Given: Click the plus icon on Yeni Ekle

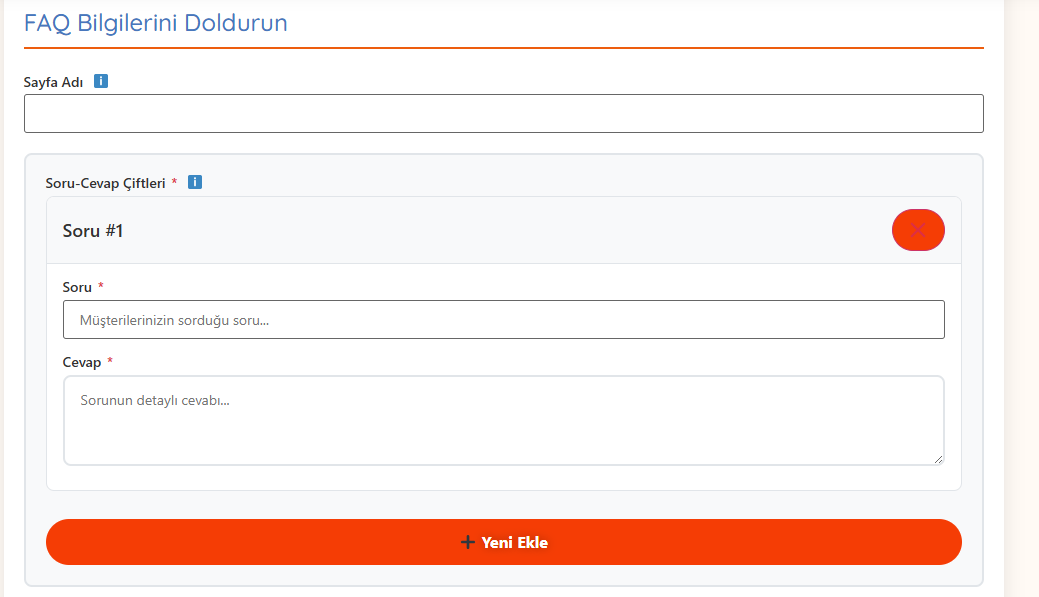Looking at the screenshot, I should click(467, 542).
